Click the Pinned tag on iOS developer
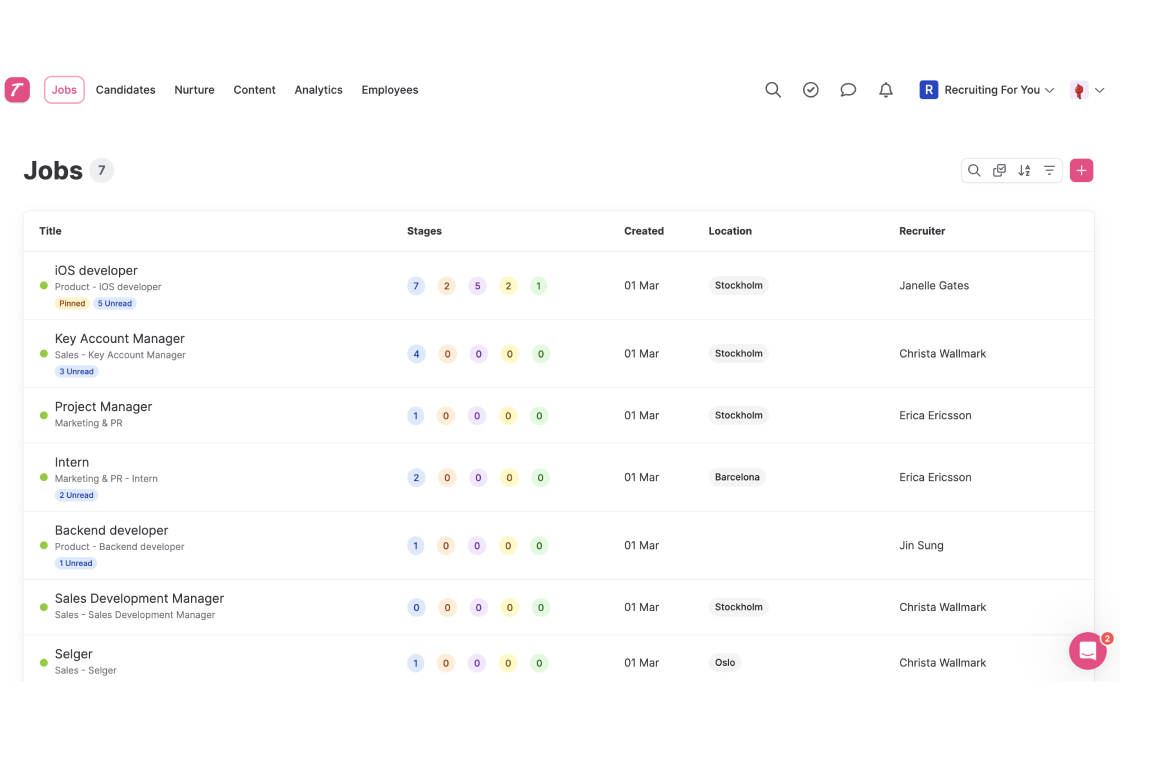Viewport: 1160px width, 778px height. point(72,303)
